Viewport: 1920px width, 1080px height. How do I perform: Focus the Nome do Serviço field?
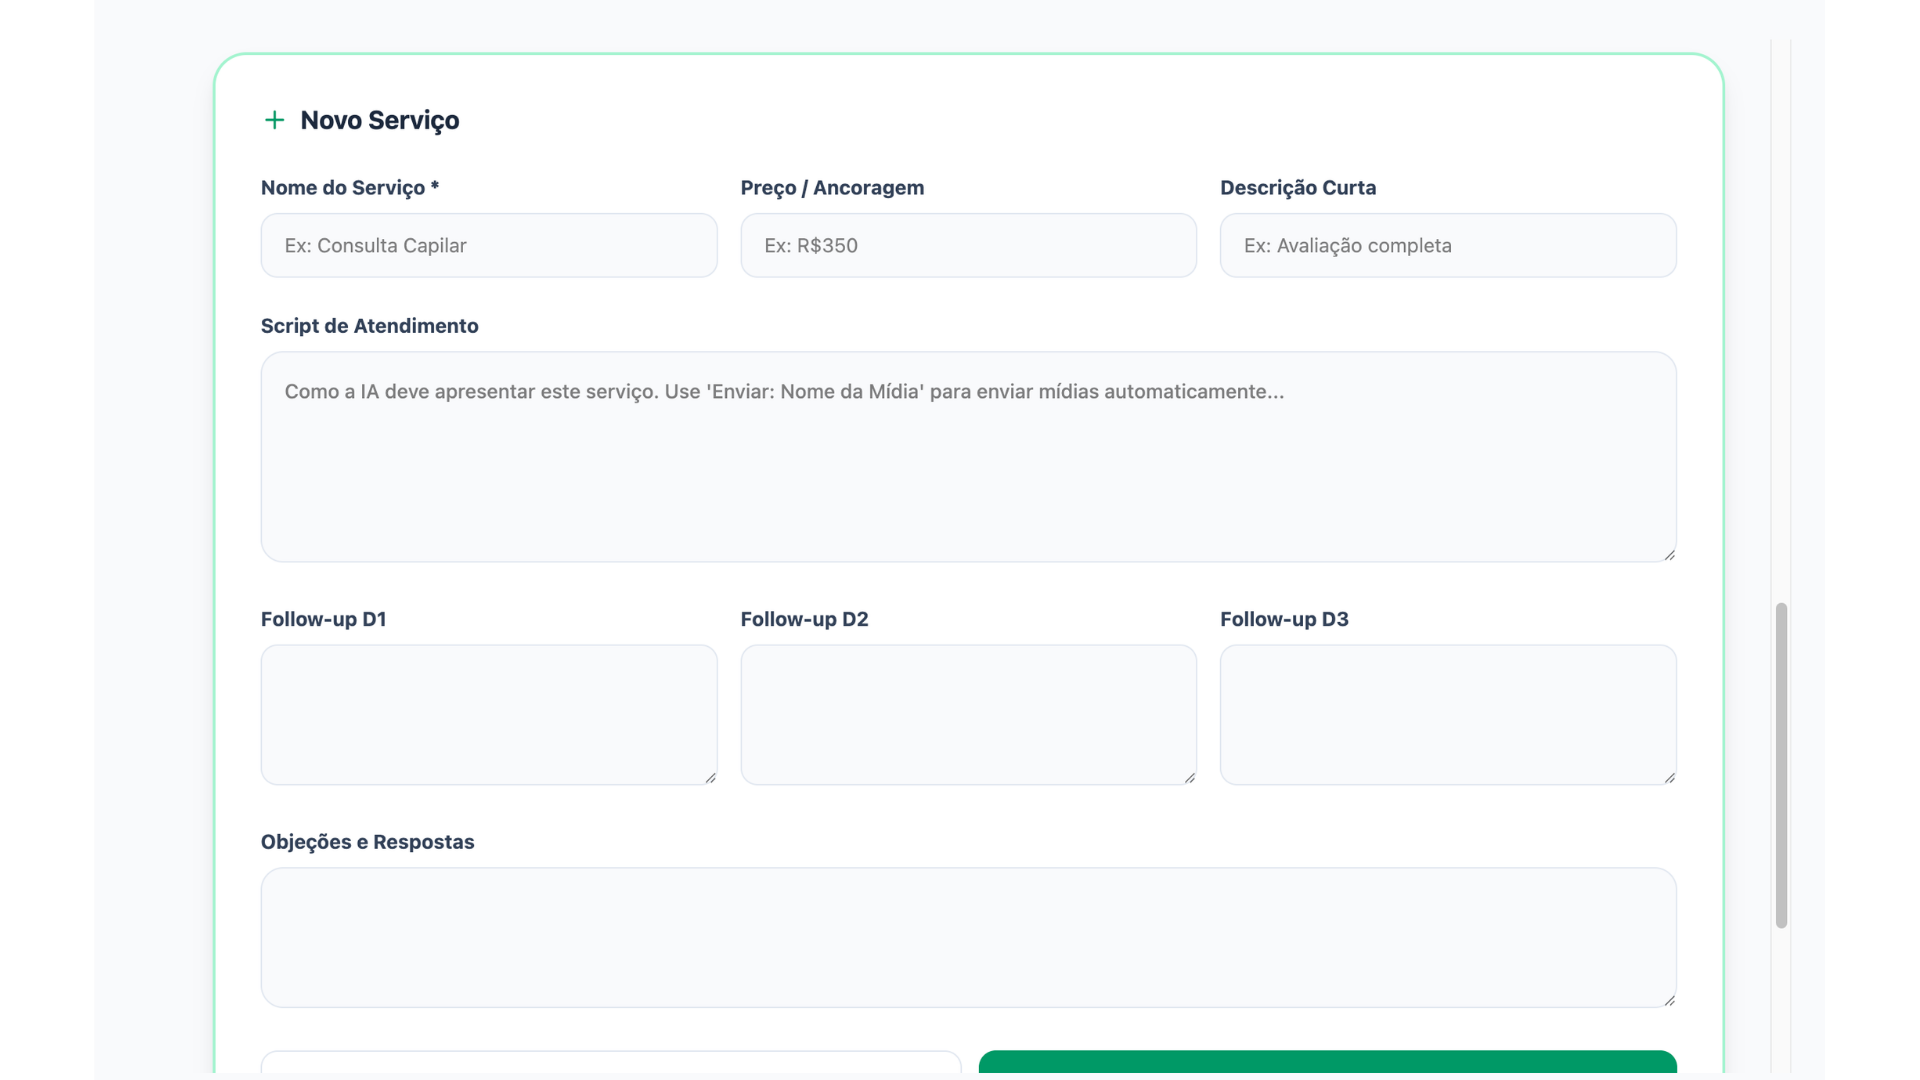coord(488,245)
